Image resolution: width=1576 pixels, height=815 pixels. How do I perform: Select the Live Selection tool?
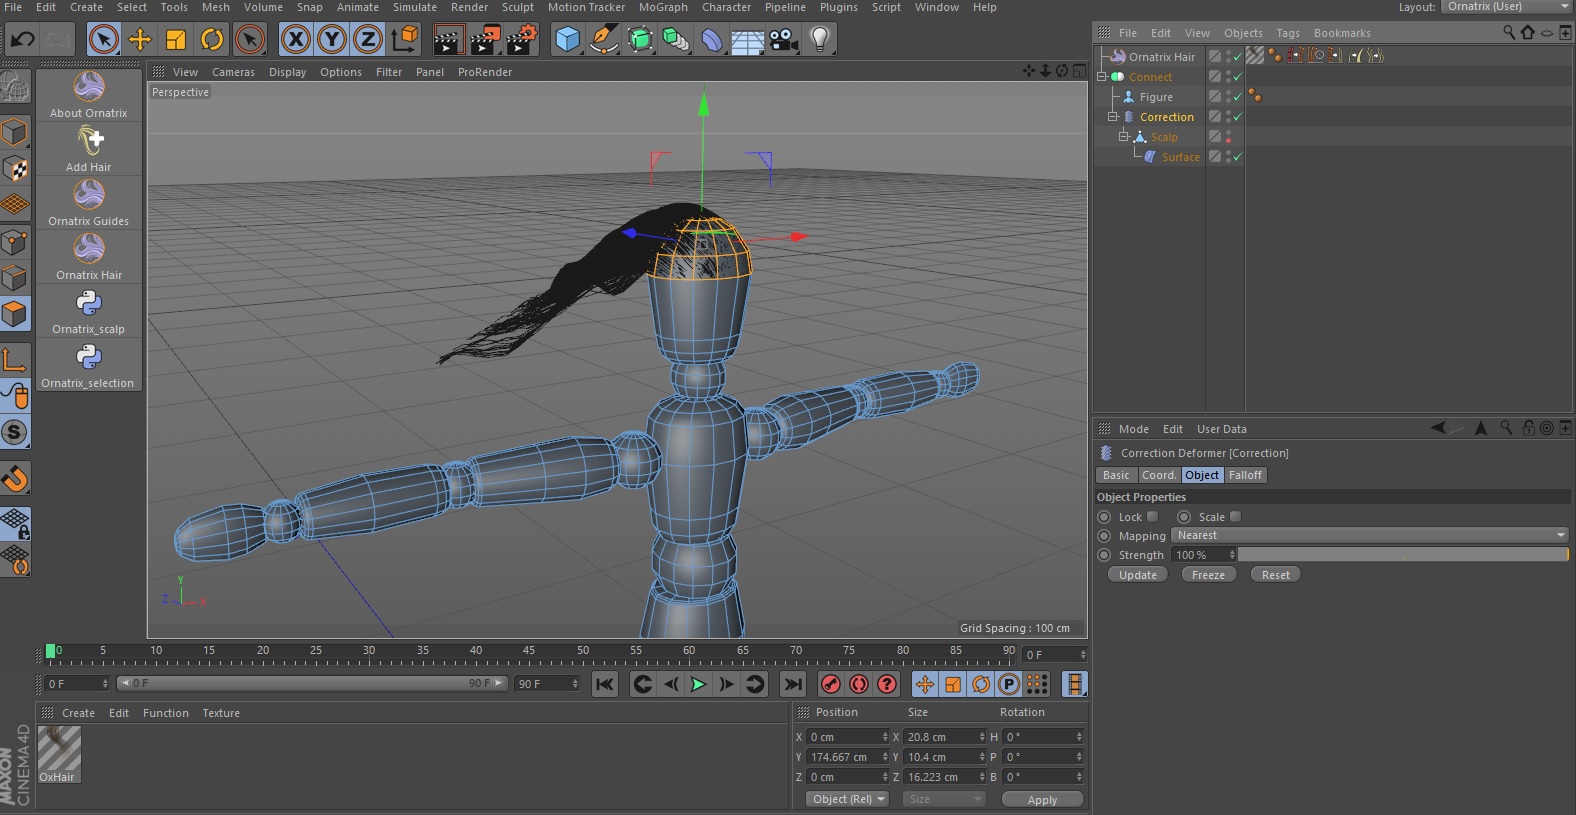(103, 40)
